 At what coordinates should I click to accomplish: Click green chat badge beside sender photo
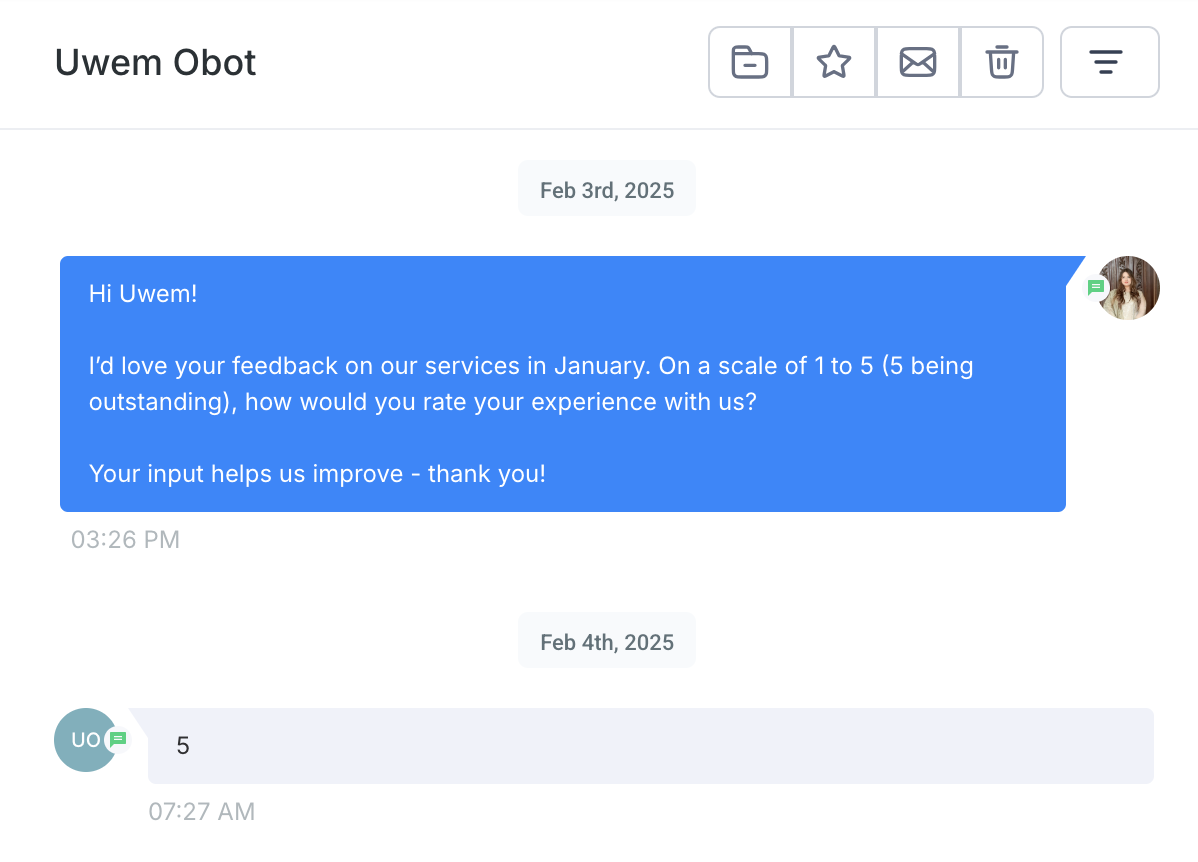point(1096,288)
